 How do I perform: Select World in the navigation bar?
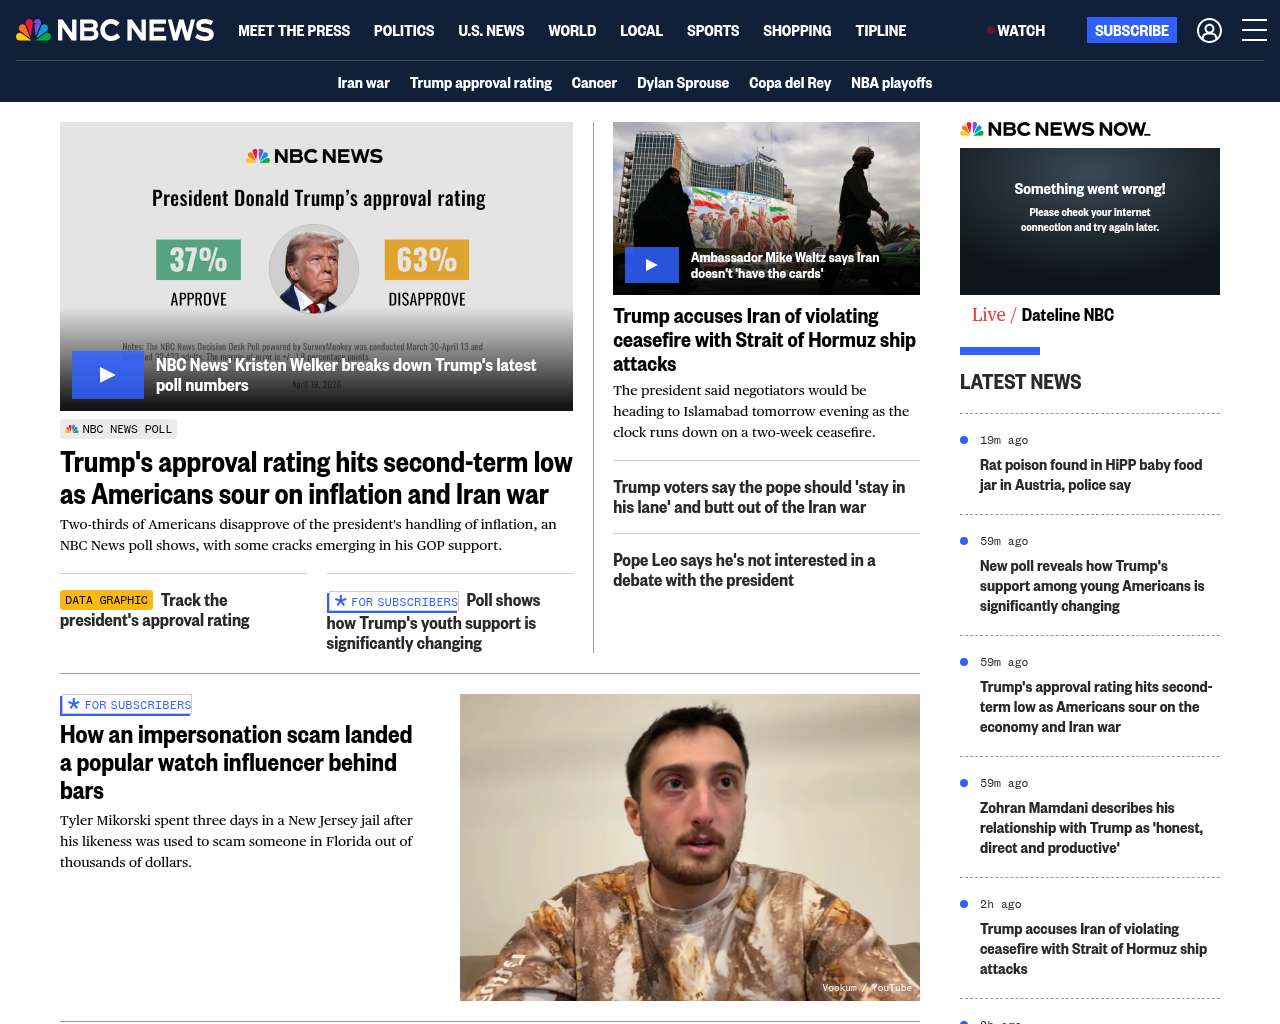572,31
